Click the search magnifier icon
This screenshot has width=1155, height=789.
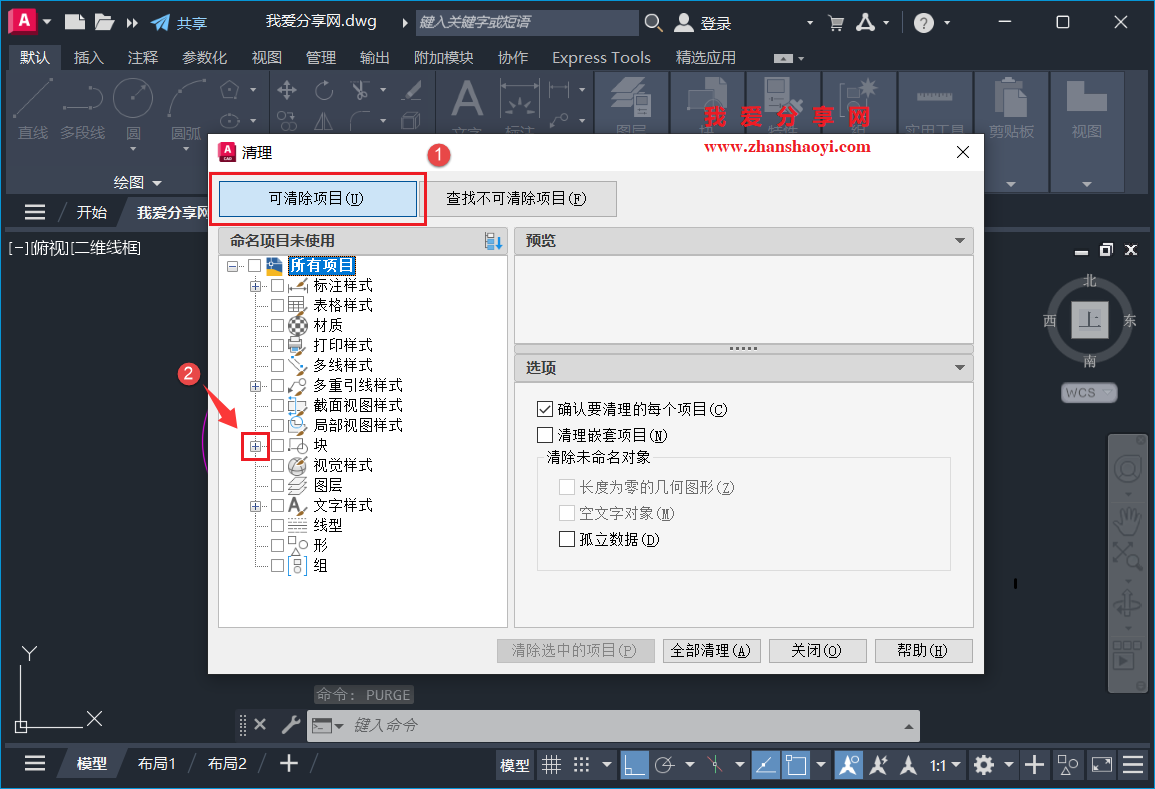click(x=653, y=22)
